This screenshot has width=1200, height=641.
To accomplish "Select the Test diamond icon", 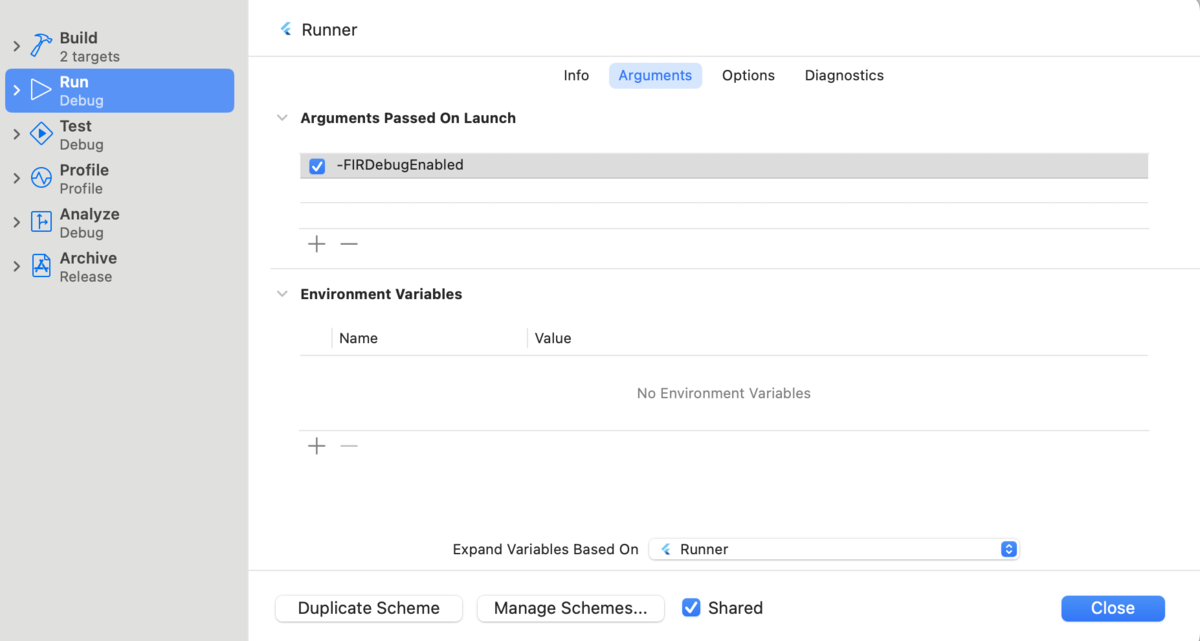I will pos(41,134).
